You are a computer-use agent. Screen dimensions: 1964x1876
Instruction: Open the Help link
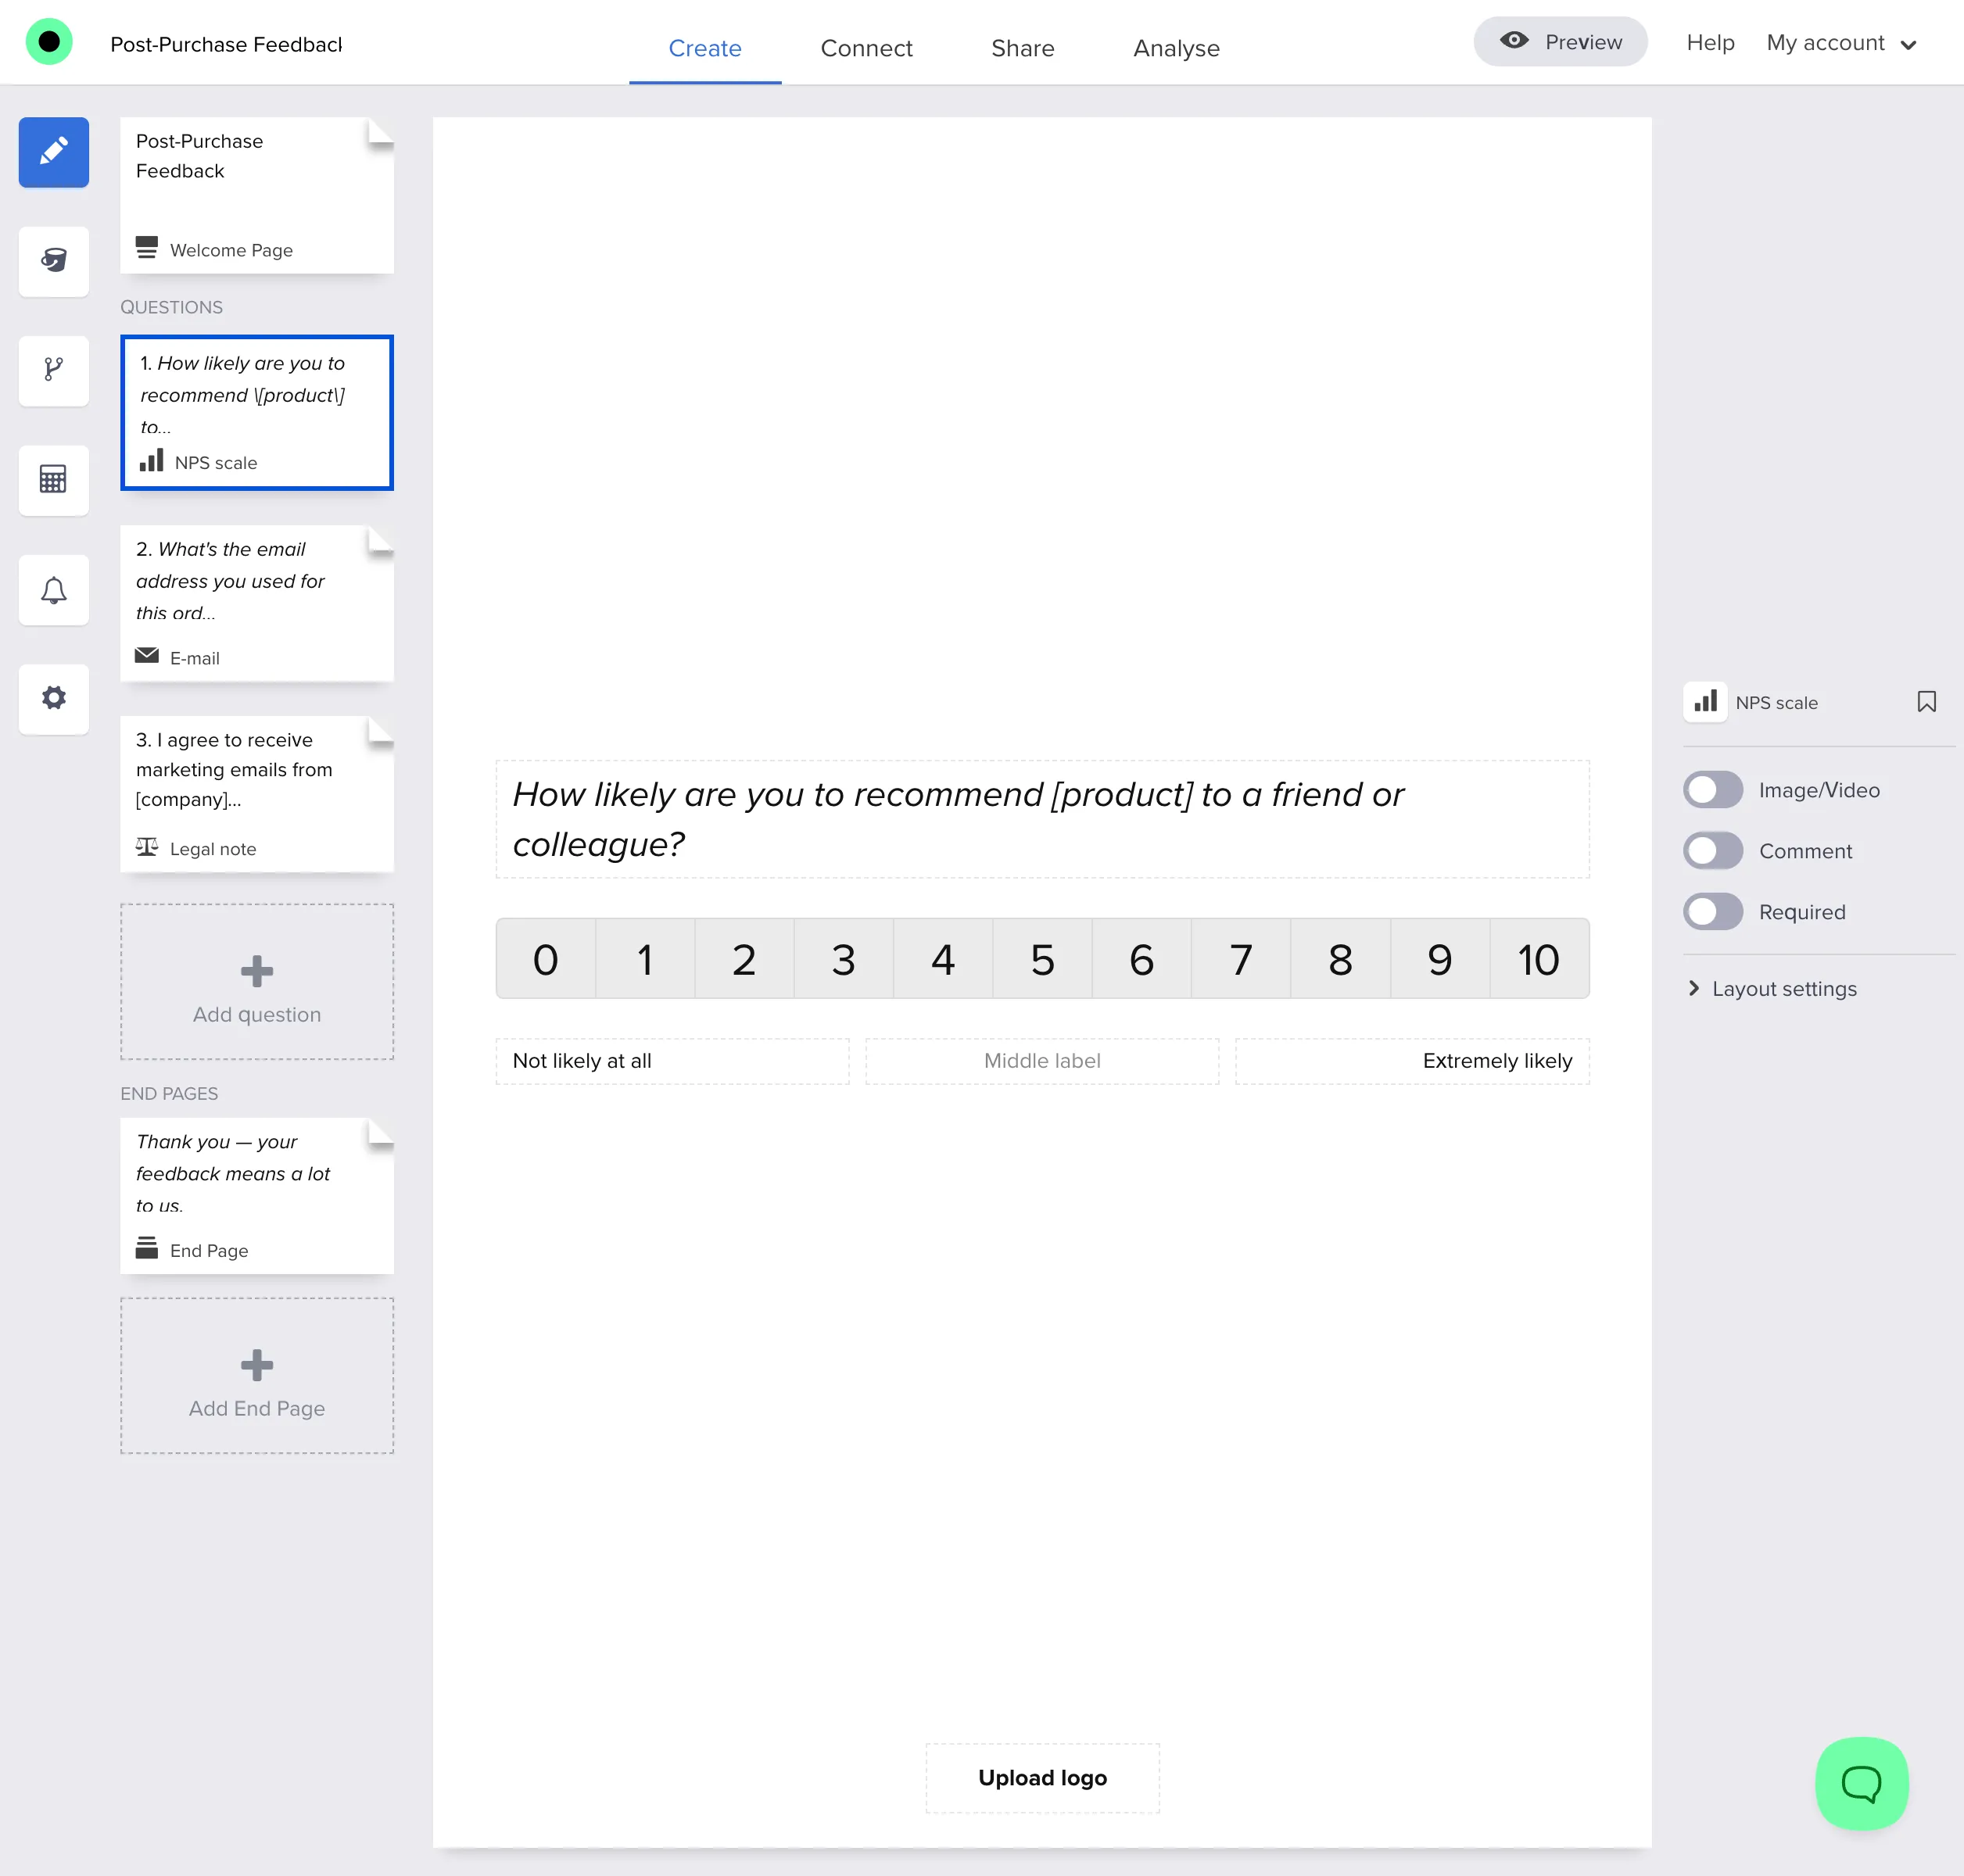pyautogui.click(x=1710, y=43)
